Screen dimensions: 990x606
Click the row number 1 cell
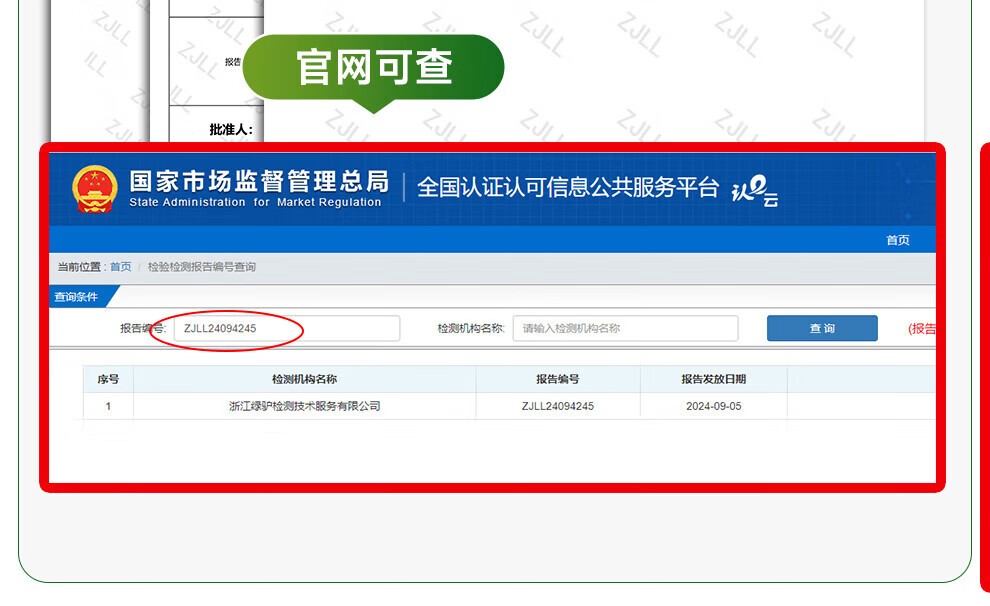click(x=108, y=406)
